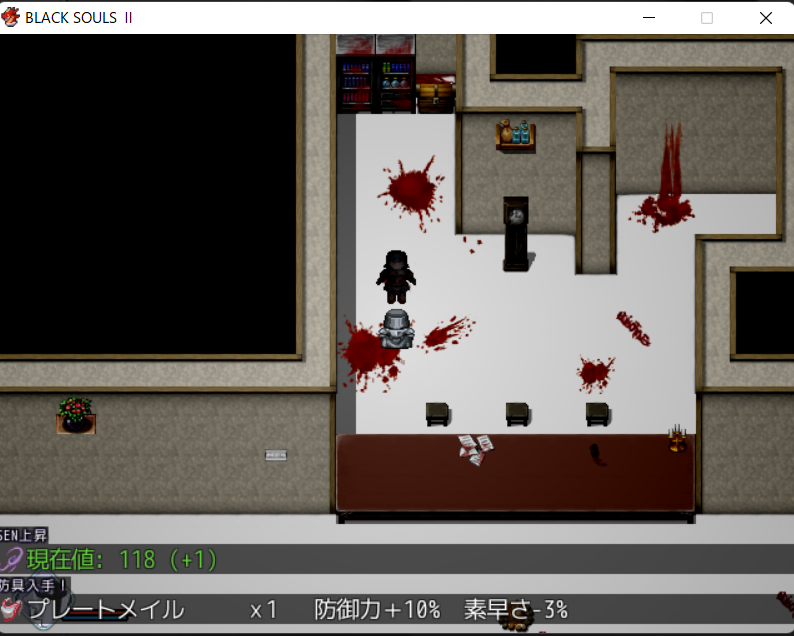The width and height of the screenshot is (794, 636).
Task: Click the treasure chest beside the vending machines
Action: pos(435,95)
